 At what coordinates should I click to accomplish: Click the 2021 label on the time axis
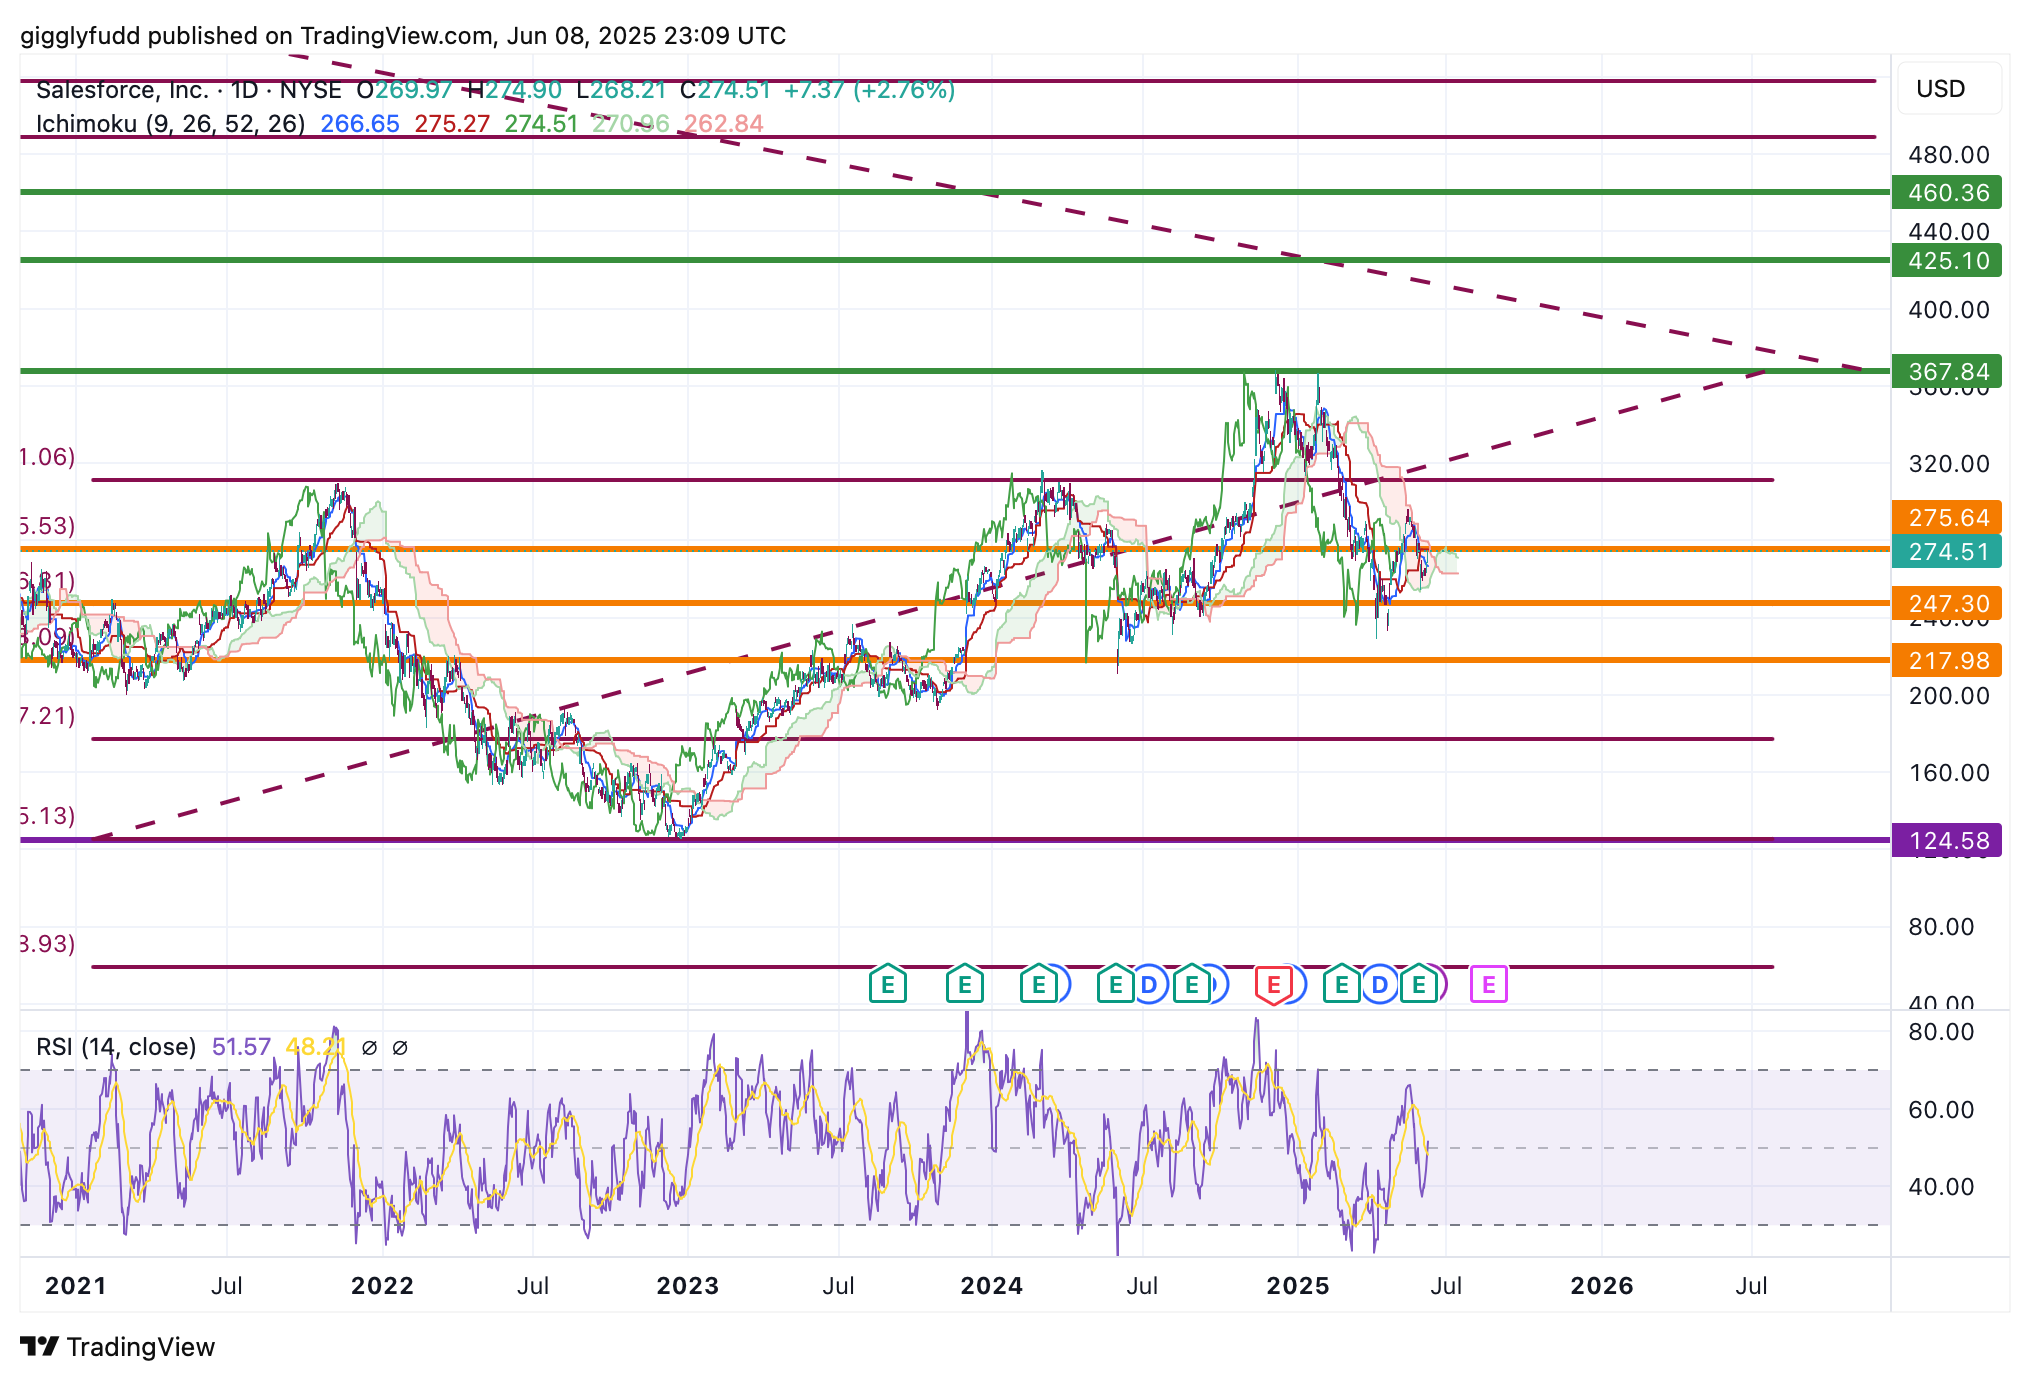pos(76,1285)
